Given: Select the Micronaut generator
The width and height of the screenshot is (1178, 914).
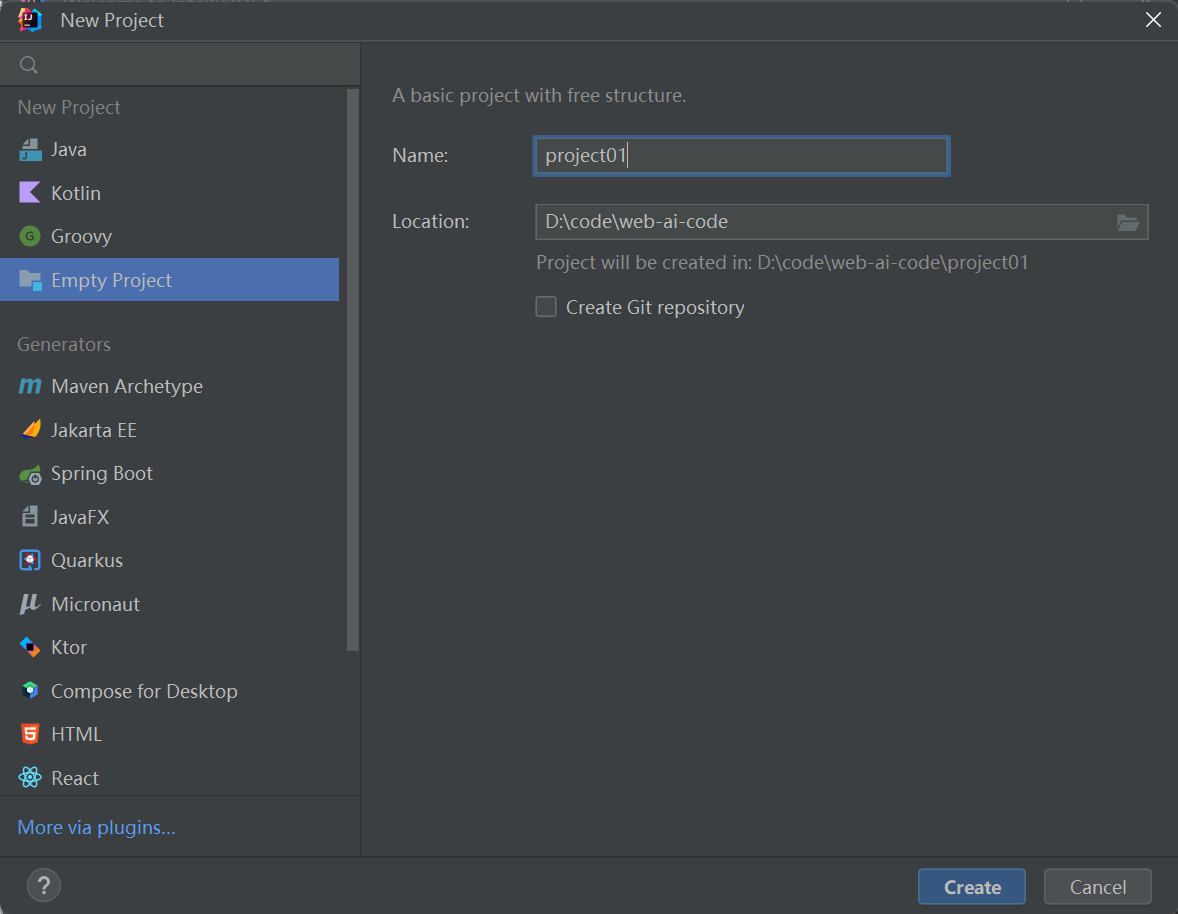Looking at the screenshot, I should point(170,604).
